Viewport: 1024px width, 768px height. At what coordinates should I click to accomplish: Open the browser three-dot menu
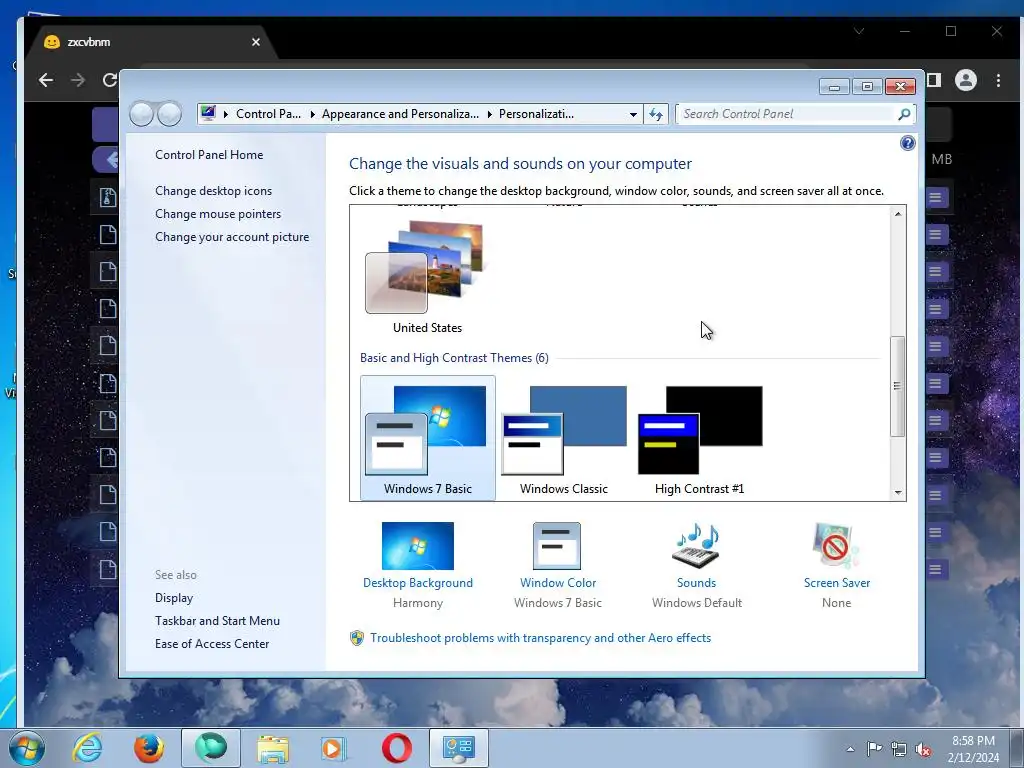click(998, 80)
